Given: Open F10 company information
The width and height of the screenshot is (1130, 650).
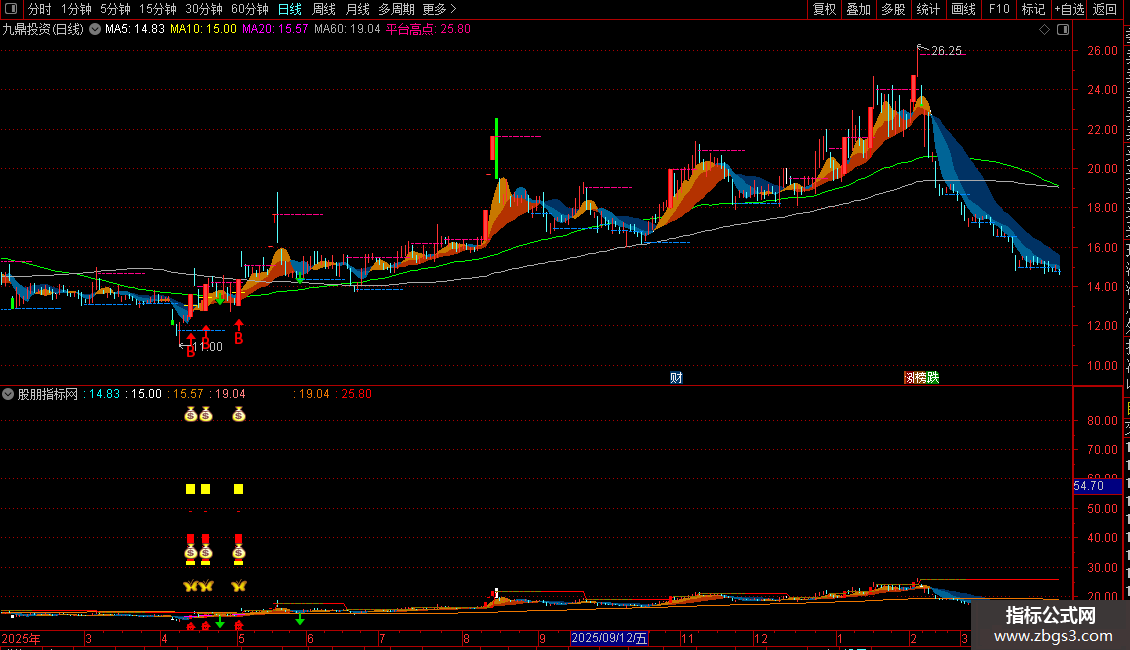Looking at the screenshot, I should (999, 9).
